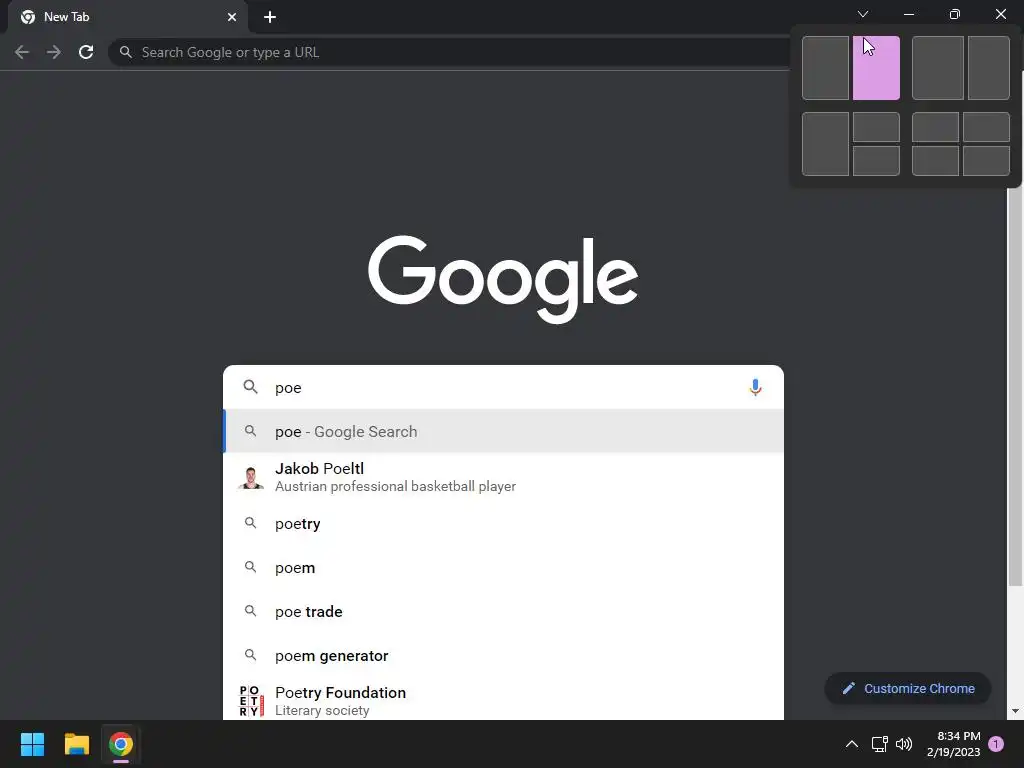Viewport: 1024px width, 768px height.
Task: Choose the Poetry Foundation suggestion
Action: pyautogui.click(x=503, y=700)
